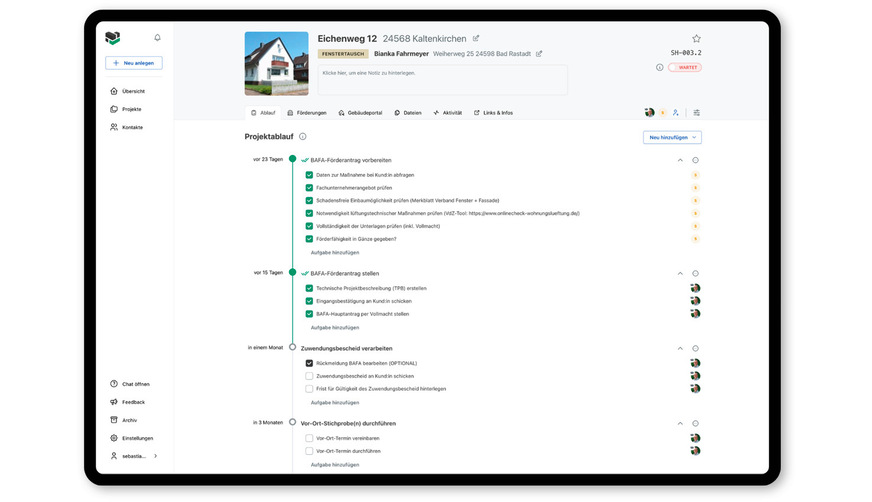
Task: Uncheck Rückmeldung BAFA bearbeiten (OPTIONAL)
Action: (309, 363)
